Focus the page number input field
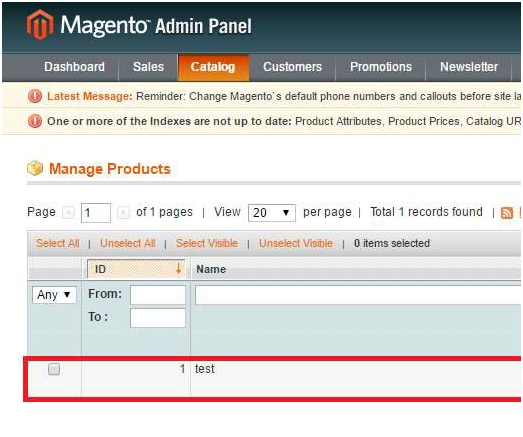523x437 pixels. pos(96,212)
